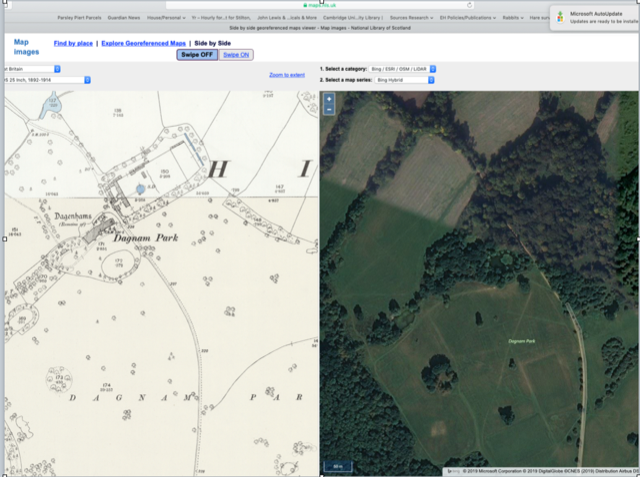Open the Bing Hybrid map series dropdown

[404, 80]
